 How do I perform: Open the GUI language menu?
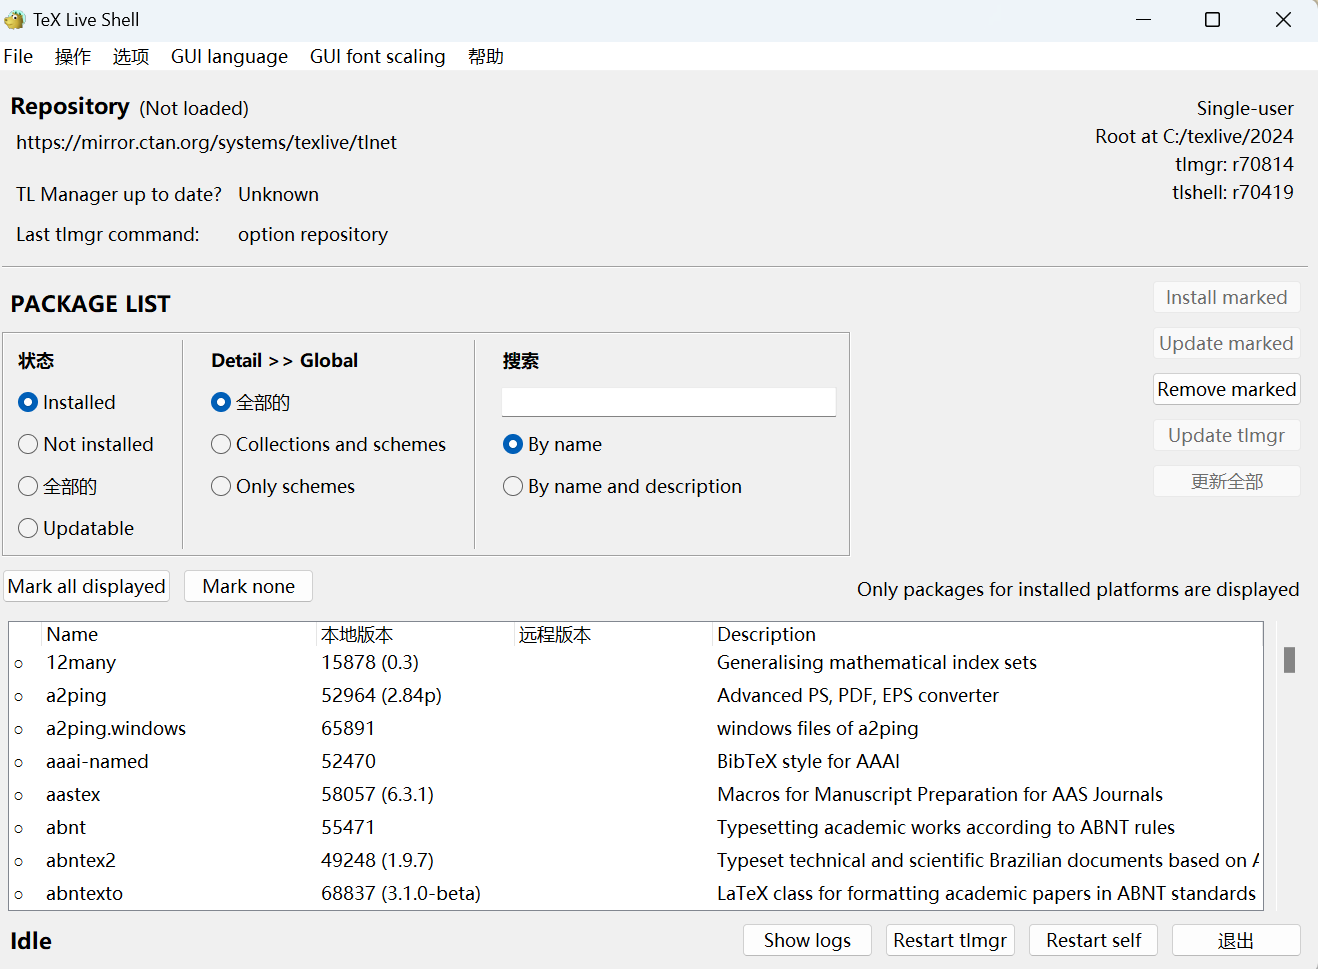(x=229, y=56)
